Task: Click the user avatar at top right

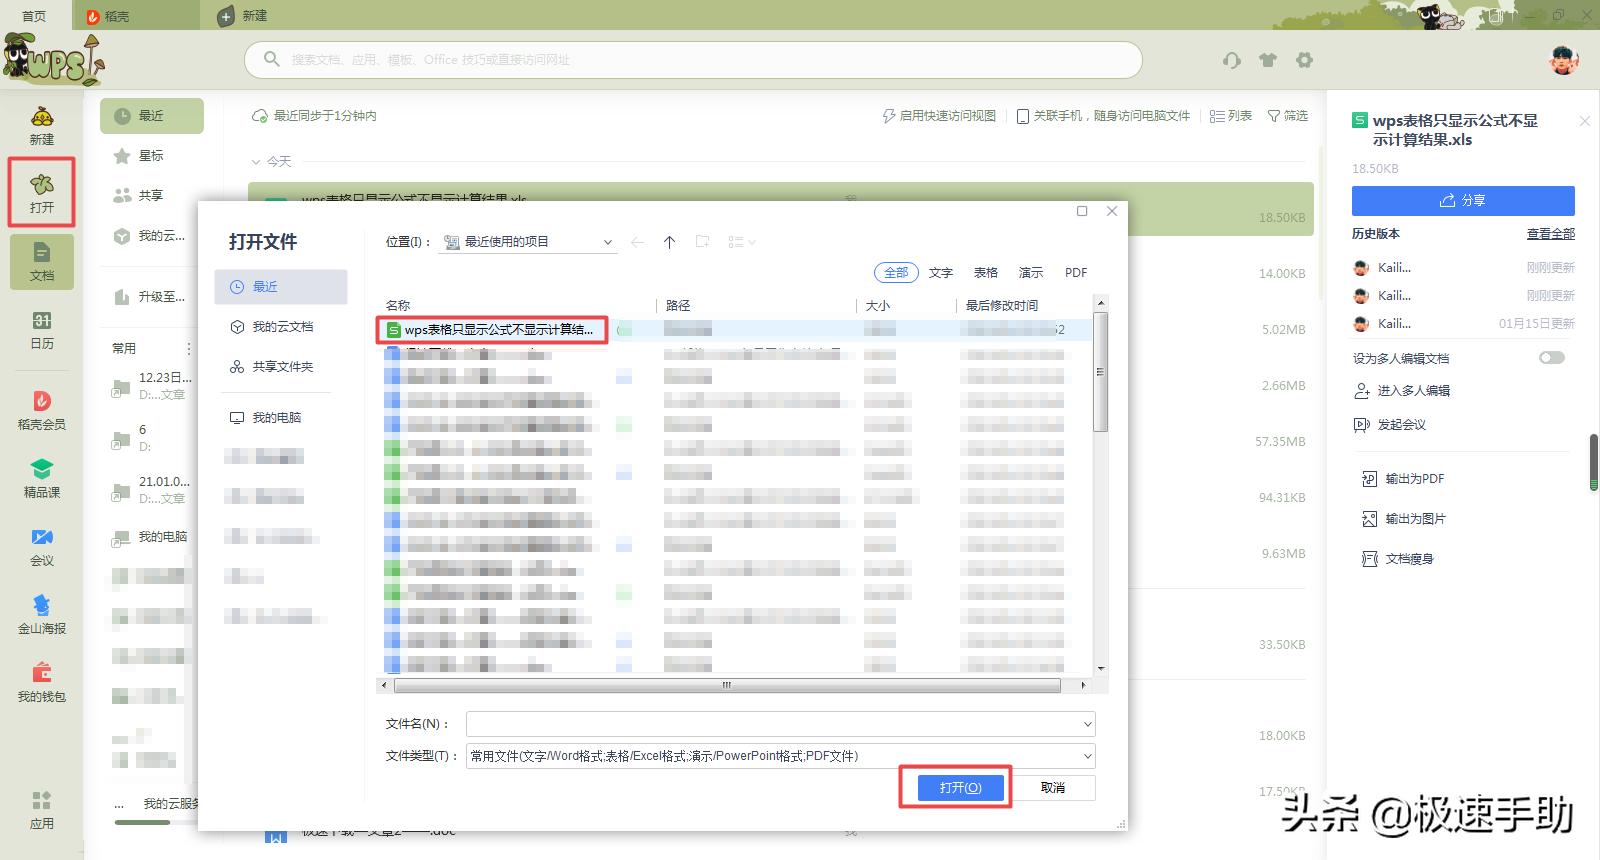Action: [x=1564, y=60]
